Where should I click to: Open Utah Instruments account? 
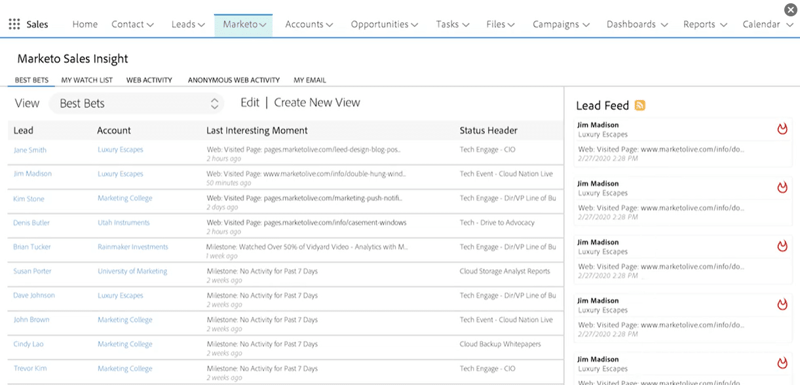coord(123,223)
